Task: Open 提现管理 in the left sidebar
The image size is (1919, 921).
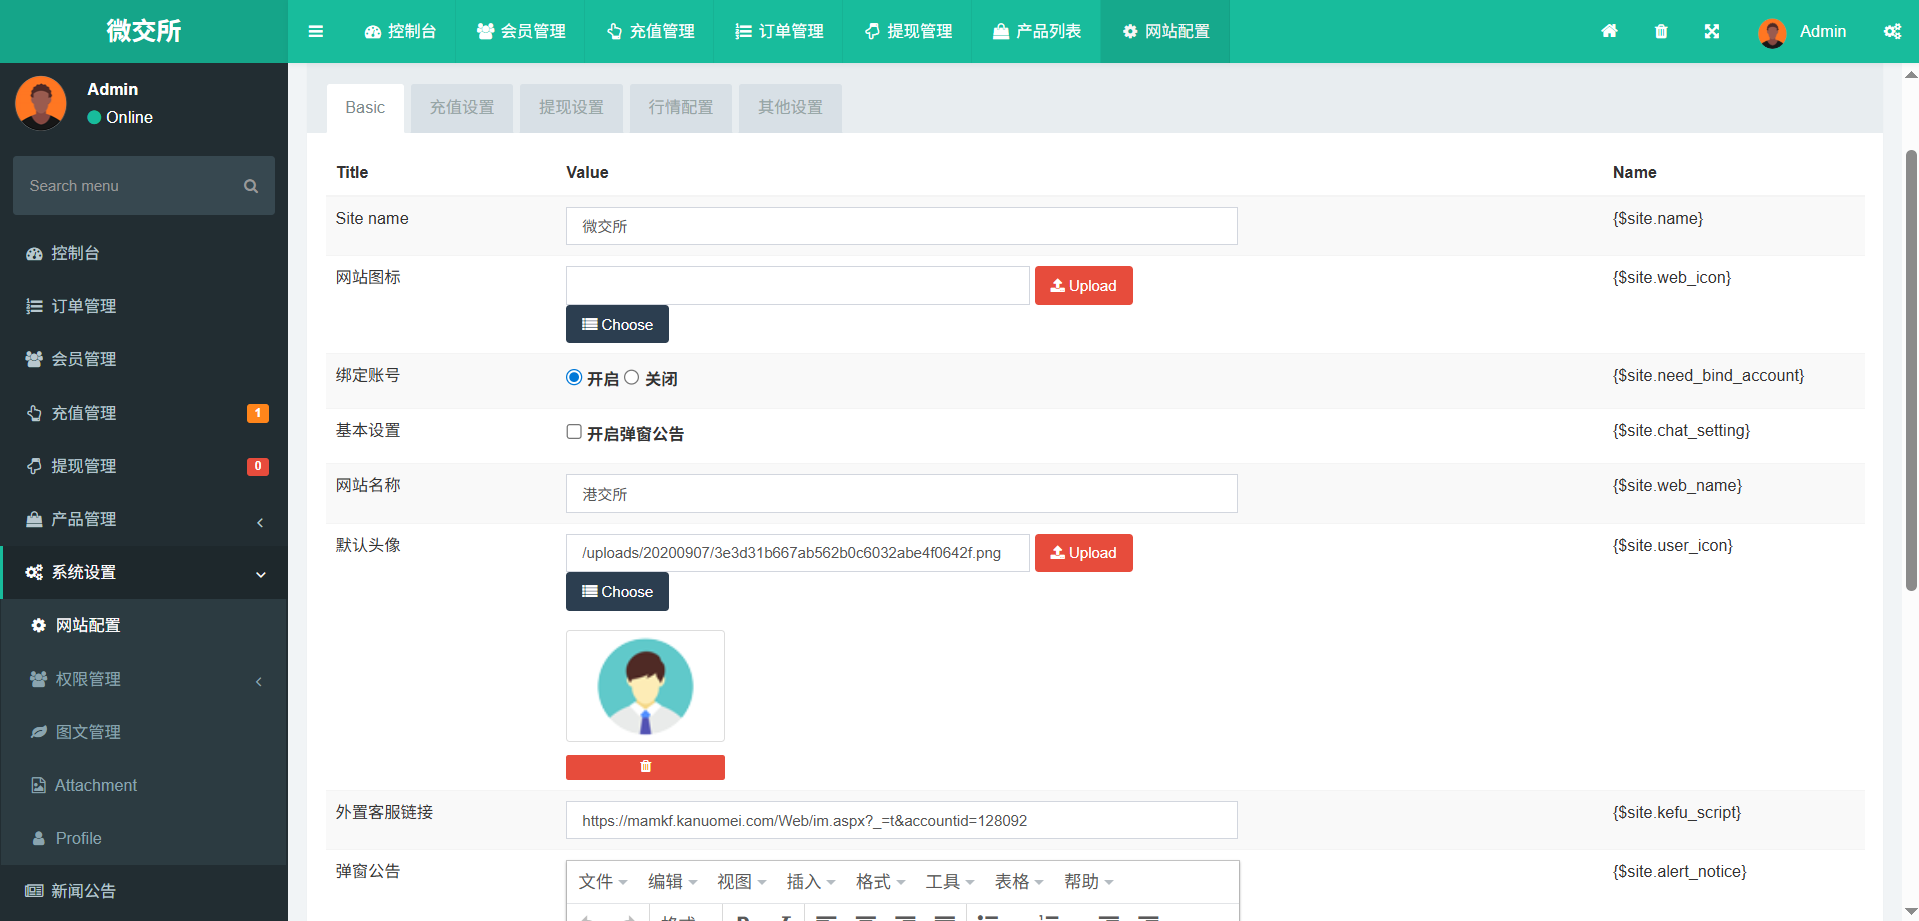Action: coord(144,466)
